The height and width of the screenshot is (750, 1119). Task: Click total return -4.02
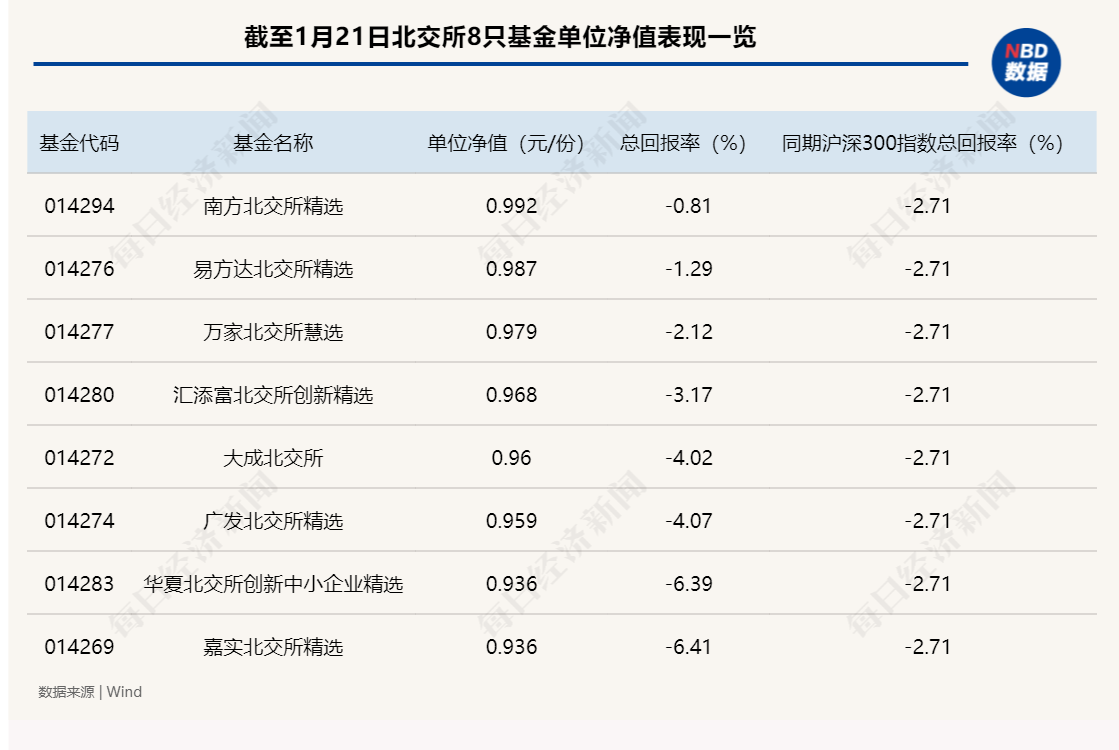tap(688, 457)
